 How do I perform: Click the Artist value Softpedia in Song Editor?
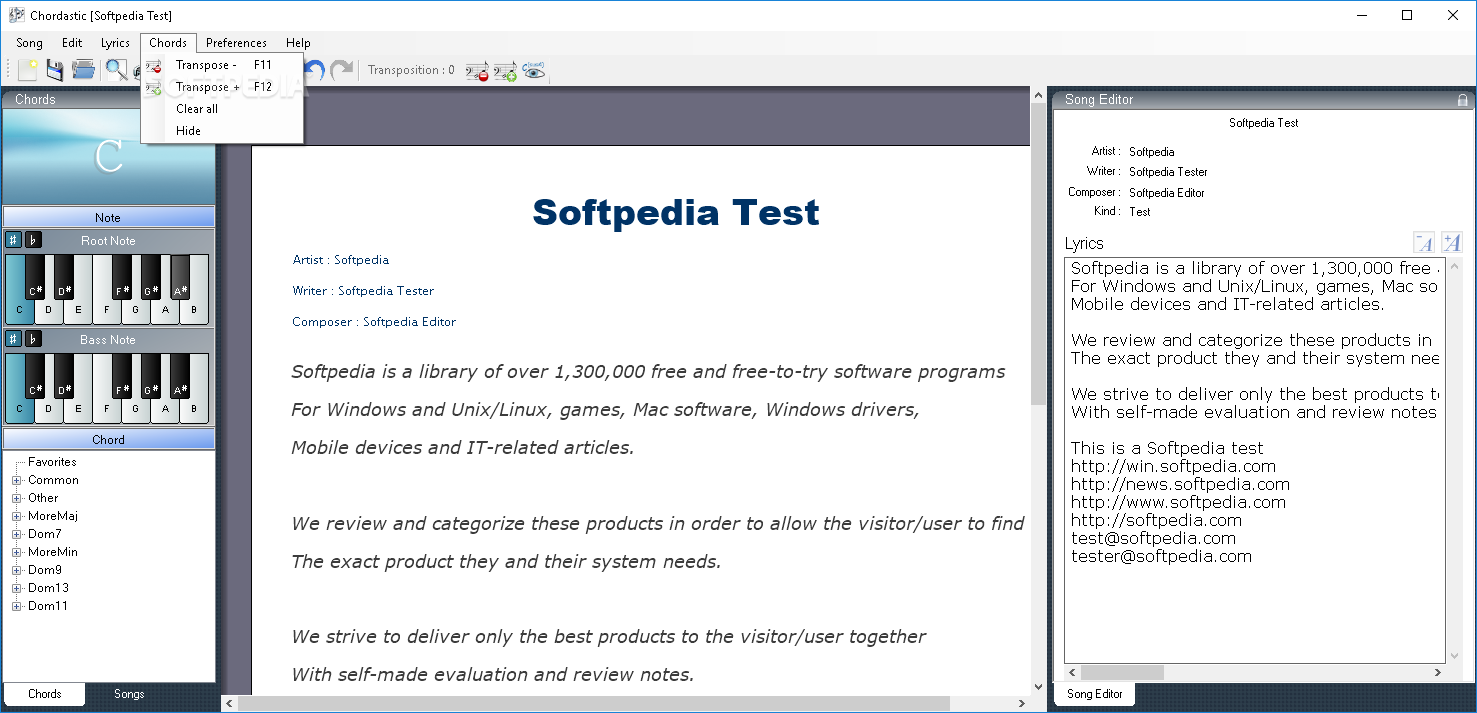(x=1151, y=152)
